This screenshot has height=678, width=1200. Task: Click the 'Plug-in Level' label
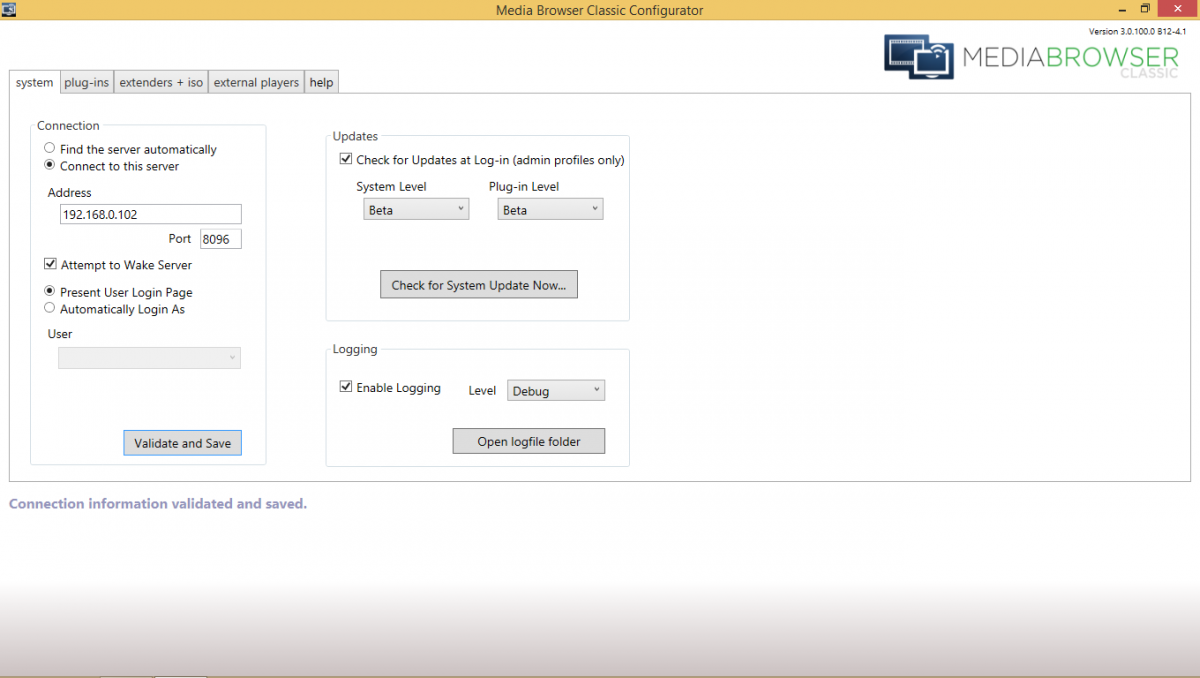524,186
